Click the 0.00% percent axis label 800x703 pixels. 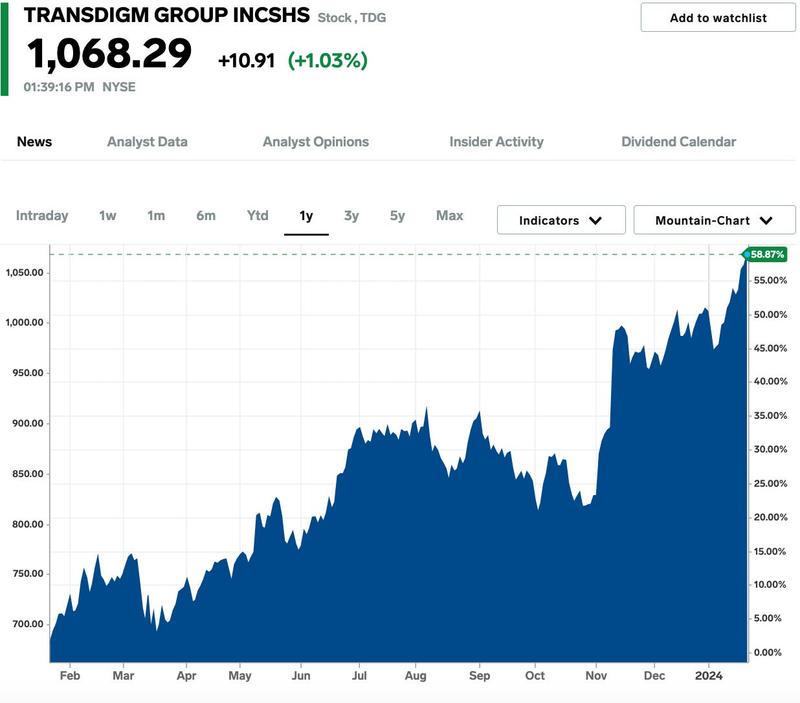(x=767, y=652)
